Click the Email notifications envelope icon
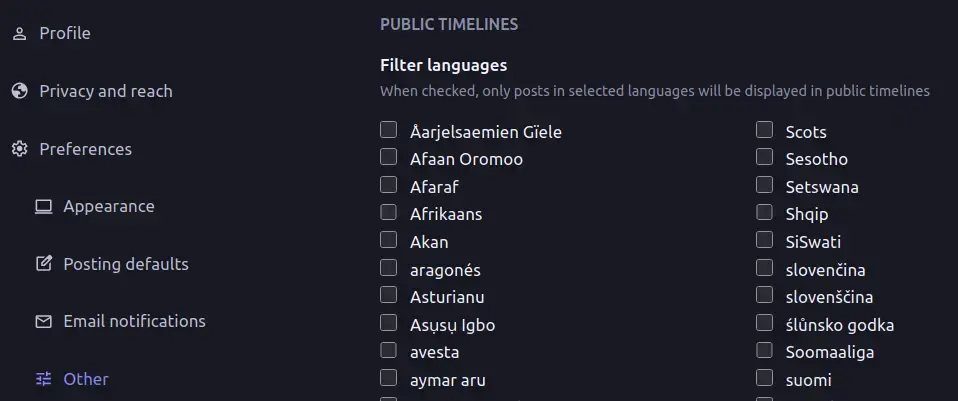The image size is (958, 401). [x=43, y=322]
